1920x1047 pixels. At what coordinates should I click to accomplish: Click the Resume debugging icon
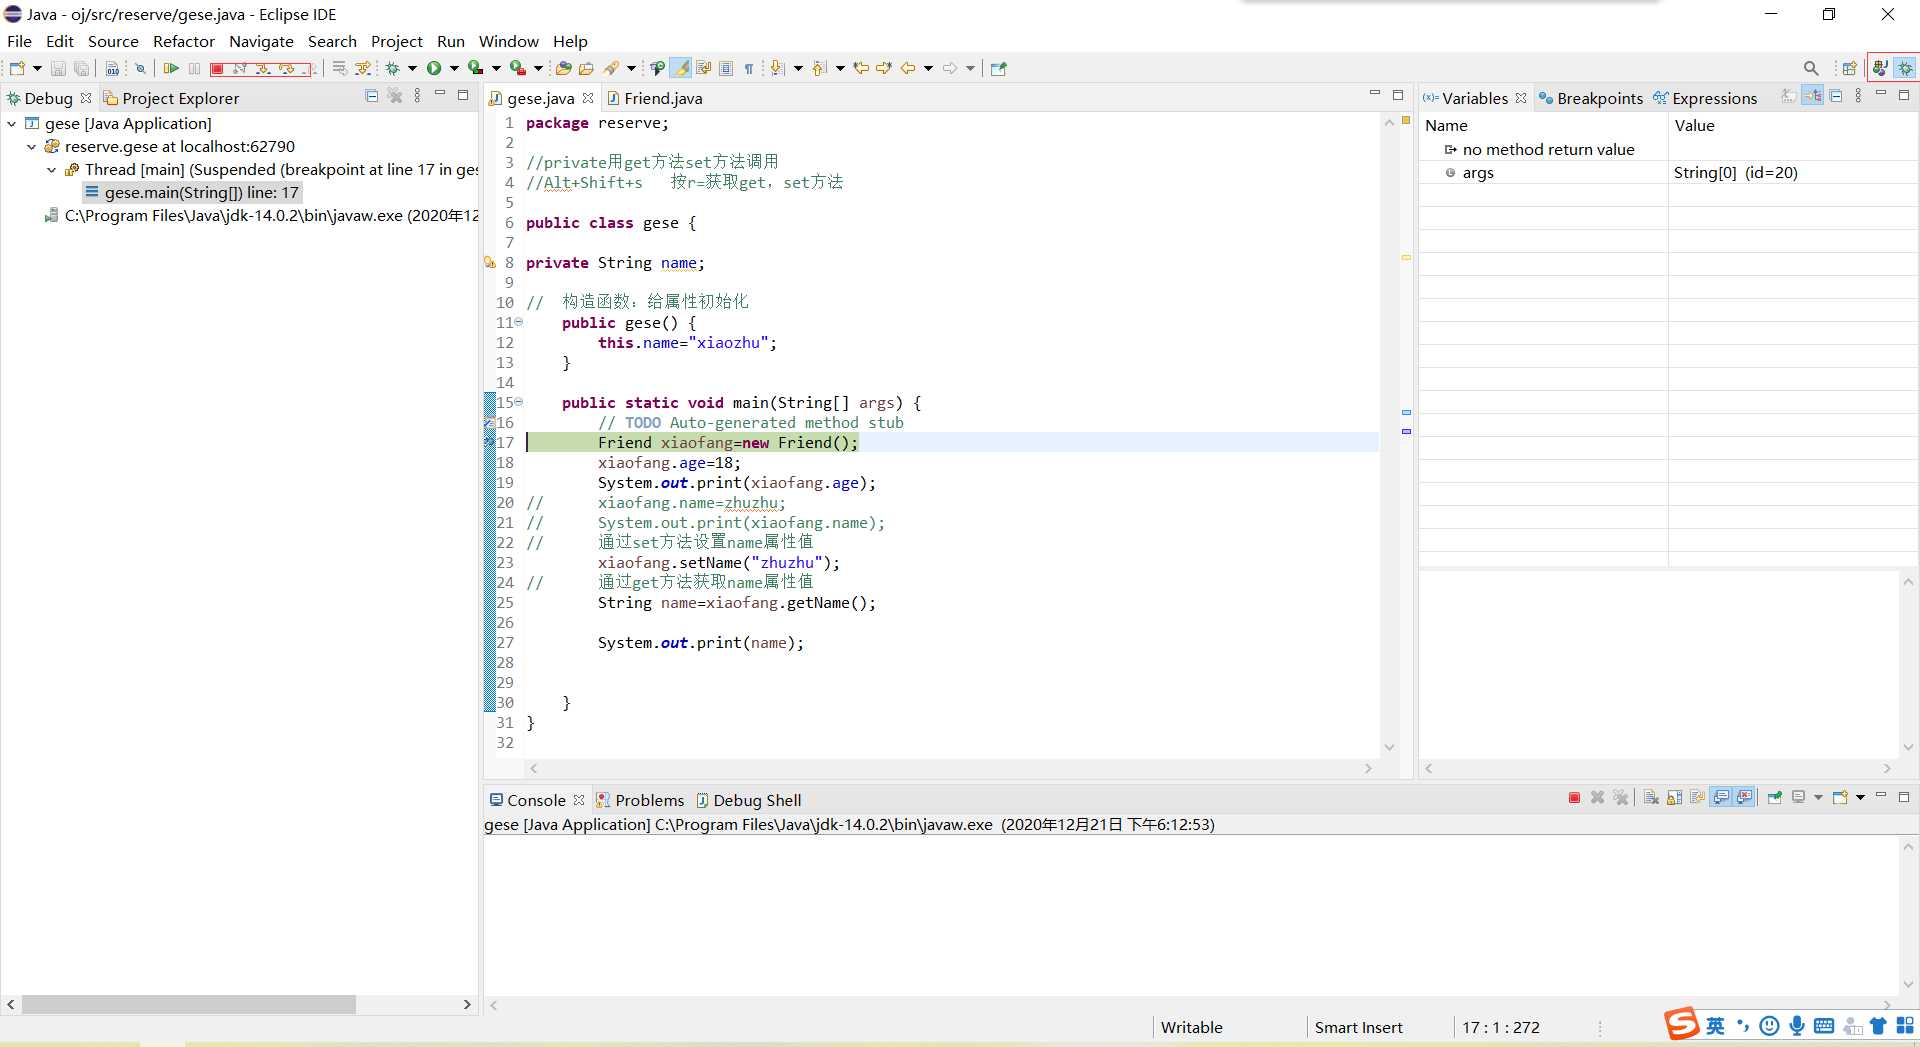pos(171,68)
